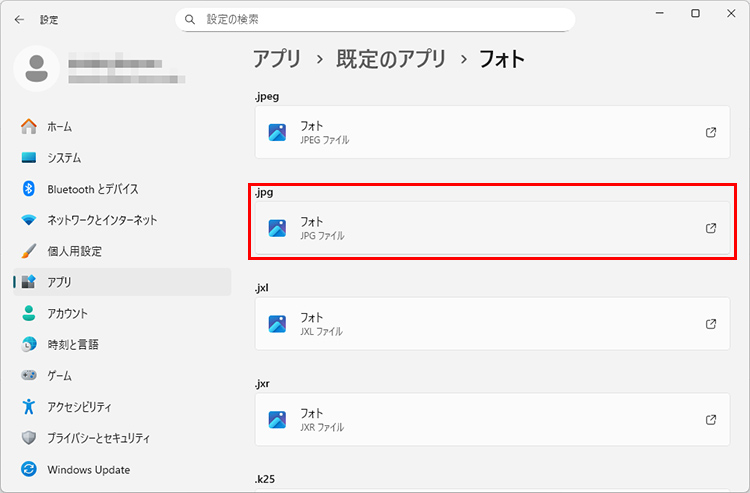Screen dimensions: 750x493
Task: Click the 時刻と言語 globe clock icon
Action: click(x=29, y=344)
